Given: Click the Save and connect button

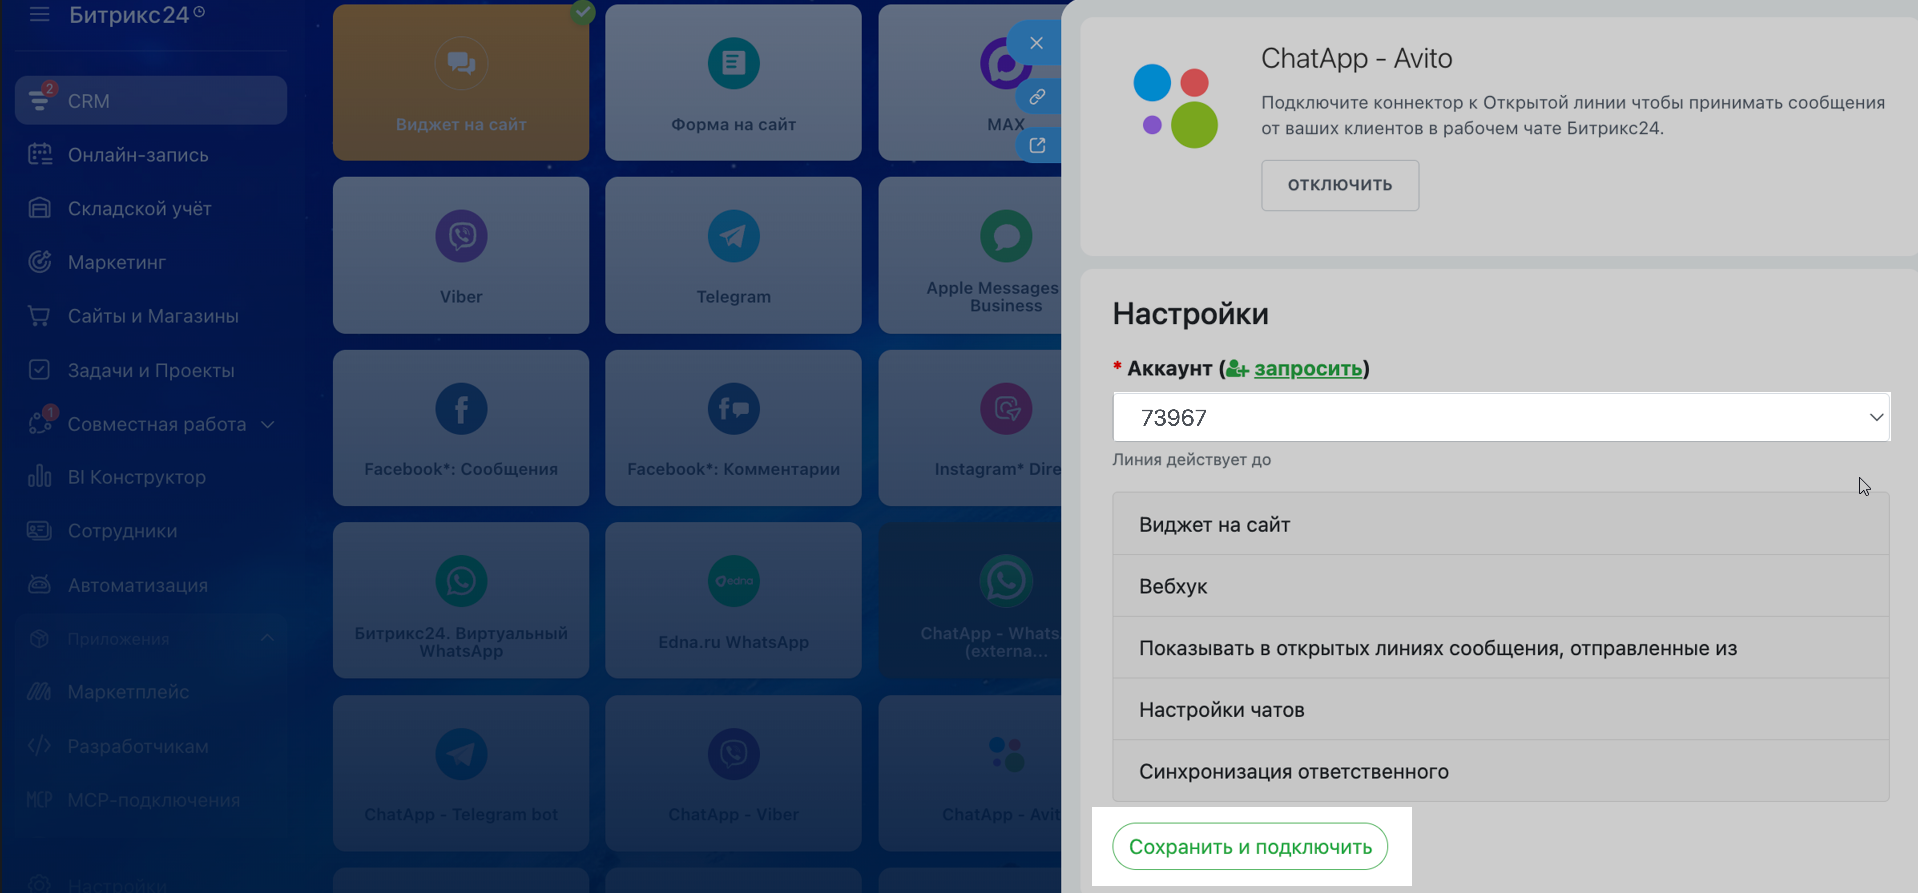Looking at the screenshot, I should coord(1249,847).
